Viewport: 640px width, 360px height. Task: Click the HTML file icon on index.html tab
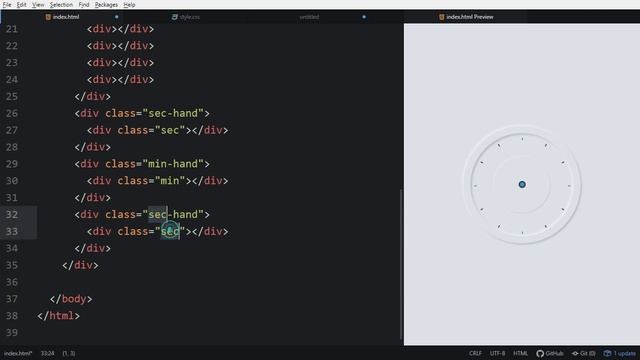(x=48, y=17)
